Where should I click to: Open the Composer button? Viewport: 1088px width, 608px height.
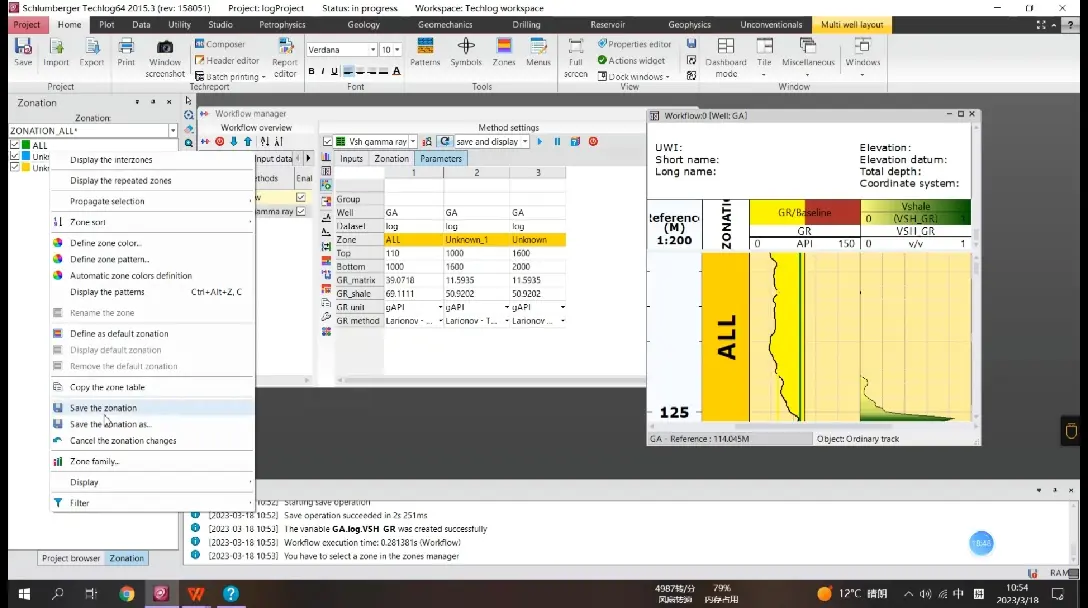tap(220, 44)
